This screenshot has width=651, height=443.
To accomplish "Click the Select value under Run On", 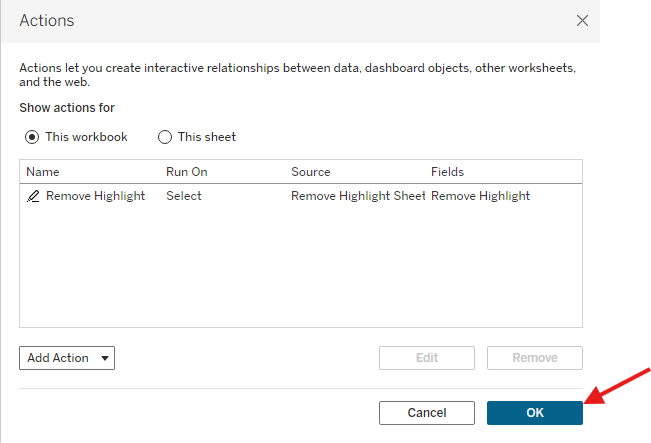I will pos(184,196).
